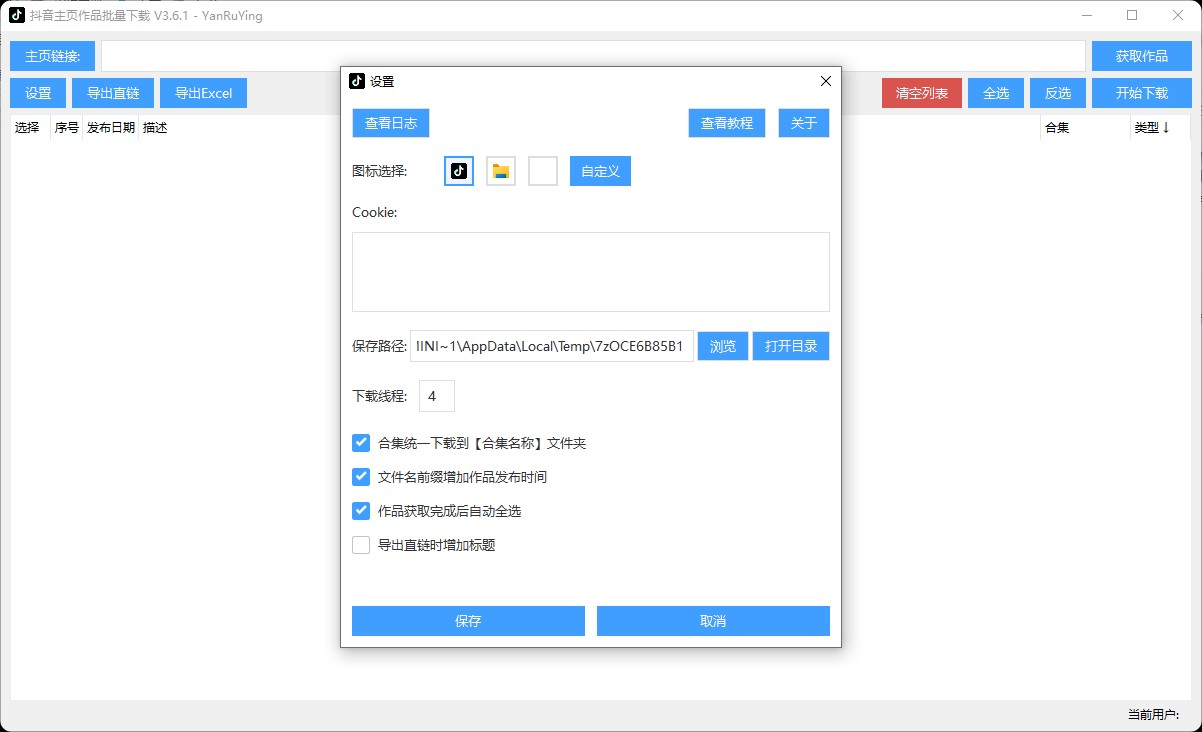The height and width of the screenshot is (732, 1202).
Task: Click the download threads field showing 4
Action: pyautogui.click(x=436, y=396)
